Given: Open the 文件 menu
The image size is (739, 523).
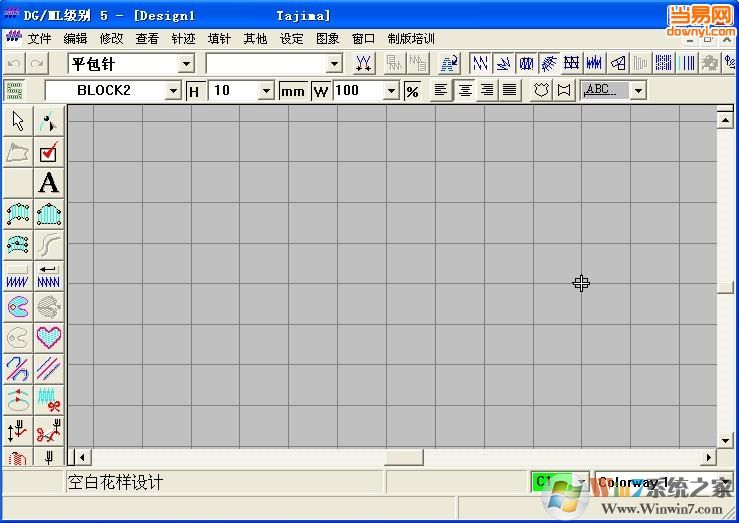Looking at the screenshot, I should point(39,39).
